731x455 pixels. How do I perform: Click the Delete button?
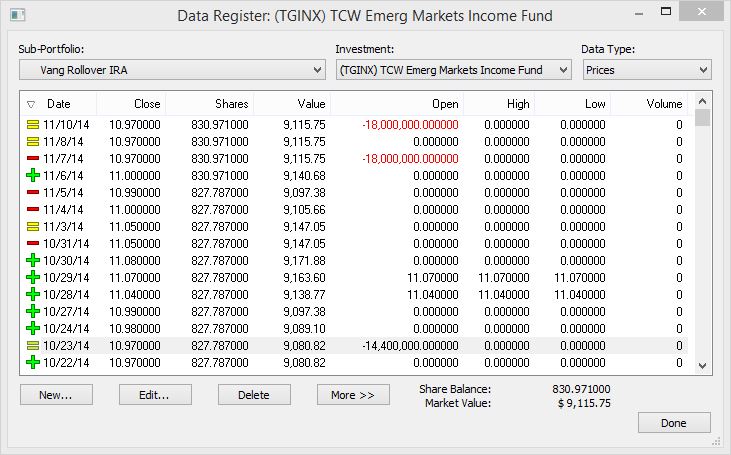[255, 395]
